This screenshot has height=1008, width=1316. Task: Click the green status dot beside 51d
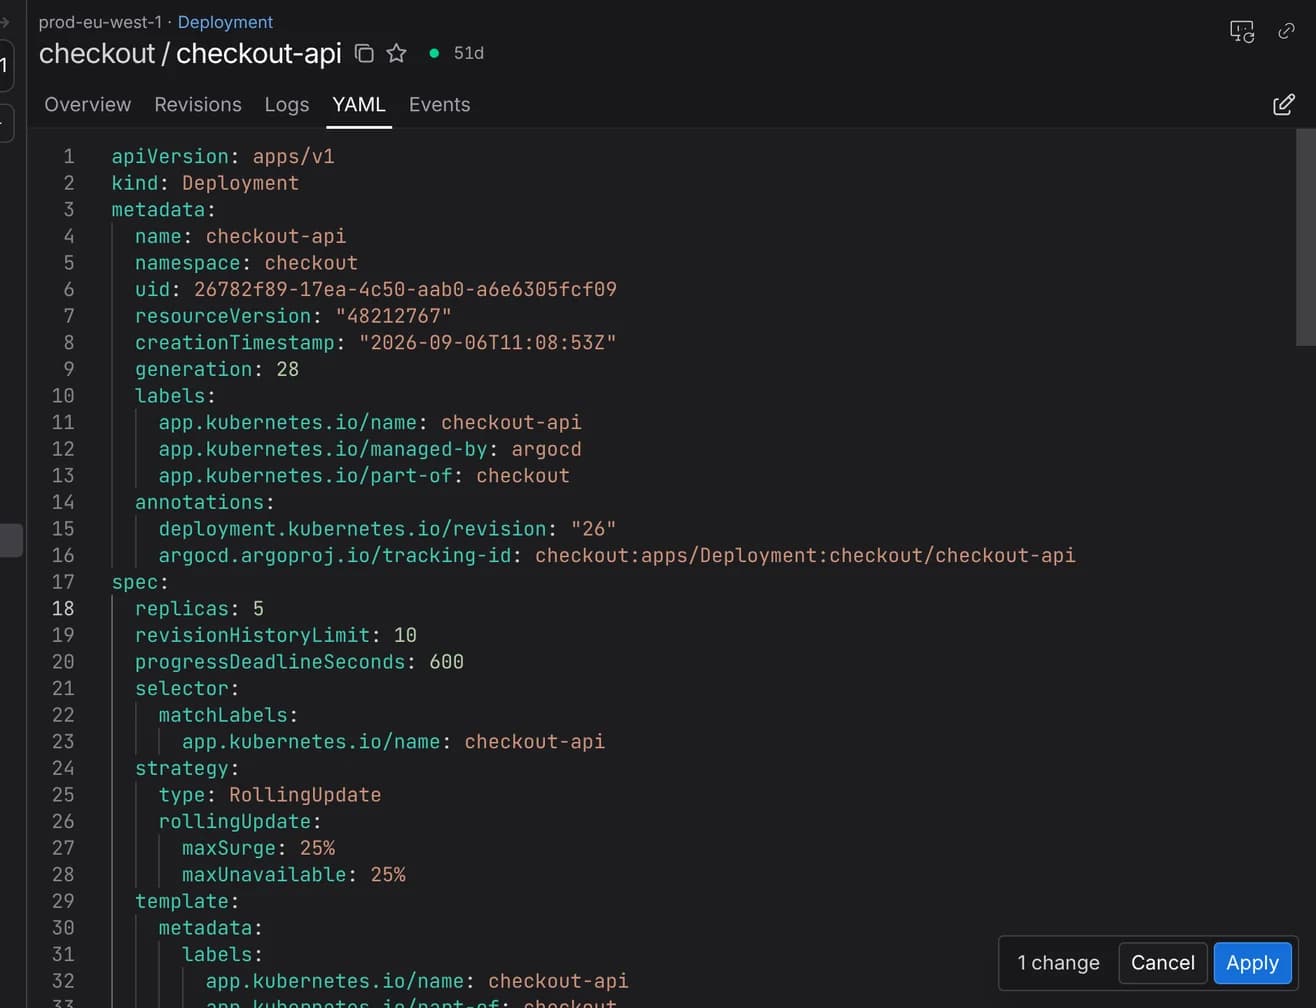tap(434, 53)
